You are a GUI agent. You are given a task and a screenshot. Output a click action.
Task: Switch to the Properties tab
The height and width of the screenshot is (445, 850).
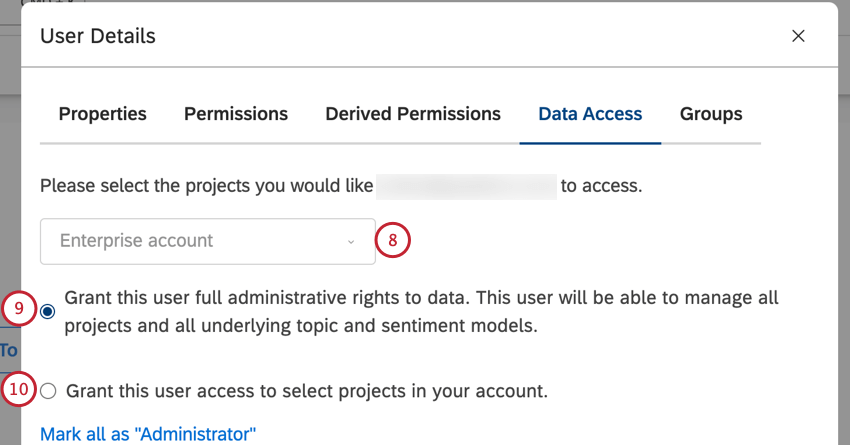point(102,114)
